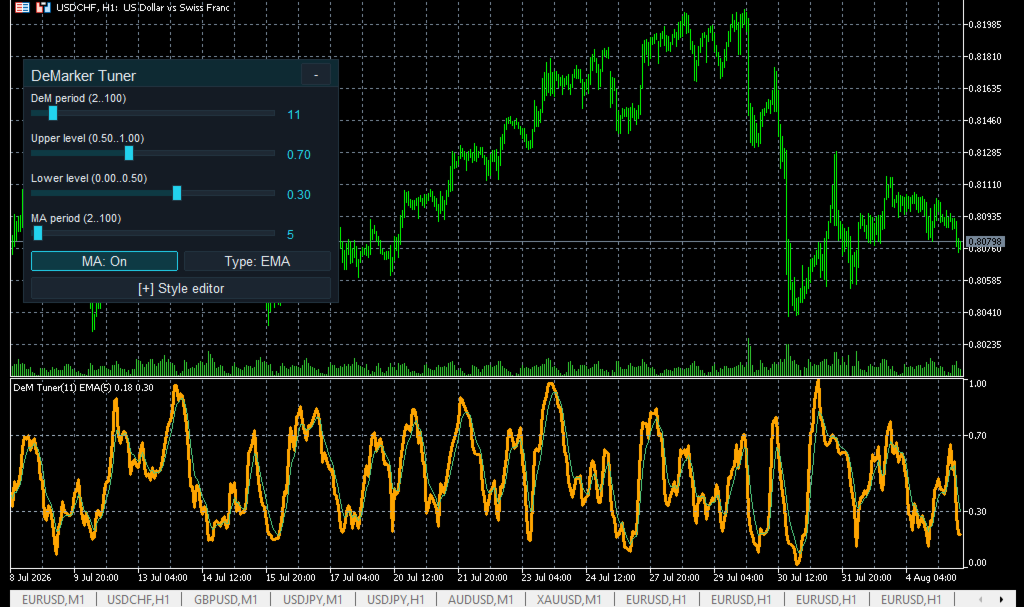Click the MA period slider handle

click(38, 233)
